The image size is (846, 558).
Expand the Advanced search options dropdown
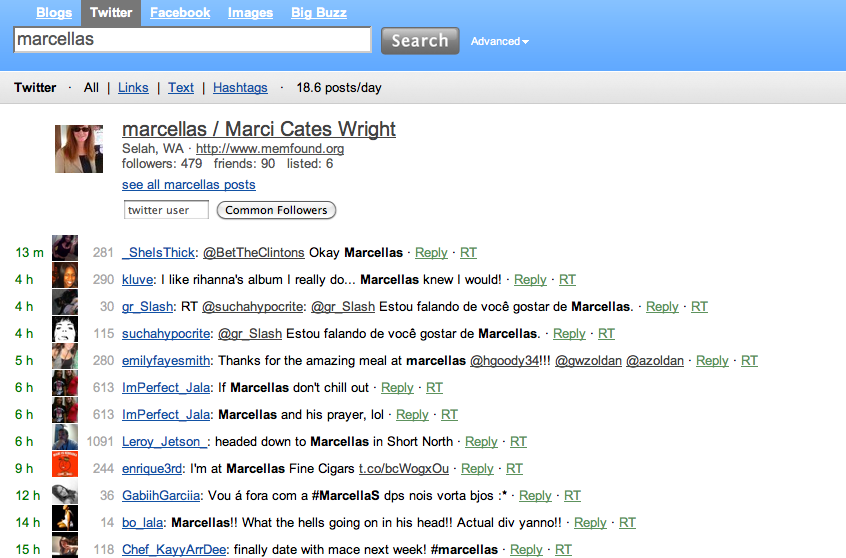click(x=499, y=41)
